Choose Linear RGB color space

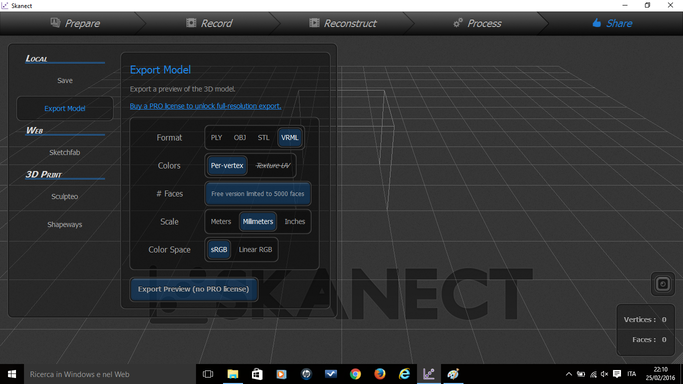[255, 249]
